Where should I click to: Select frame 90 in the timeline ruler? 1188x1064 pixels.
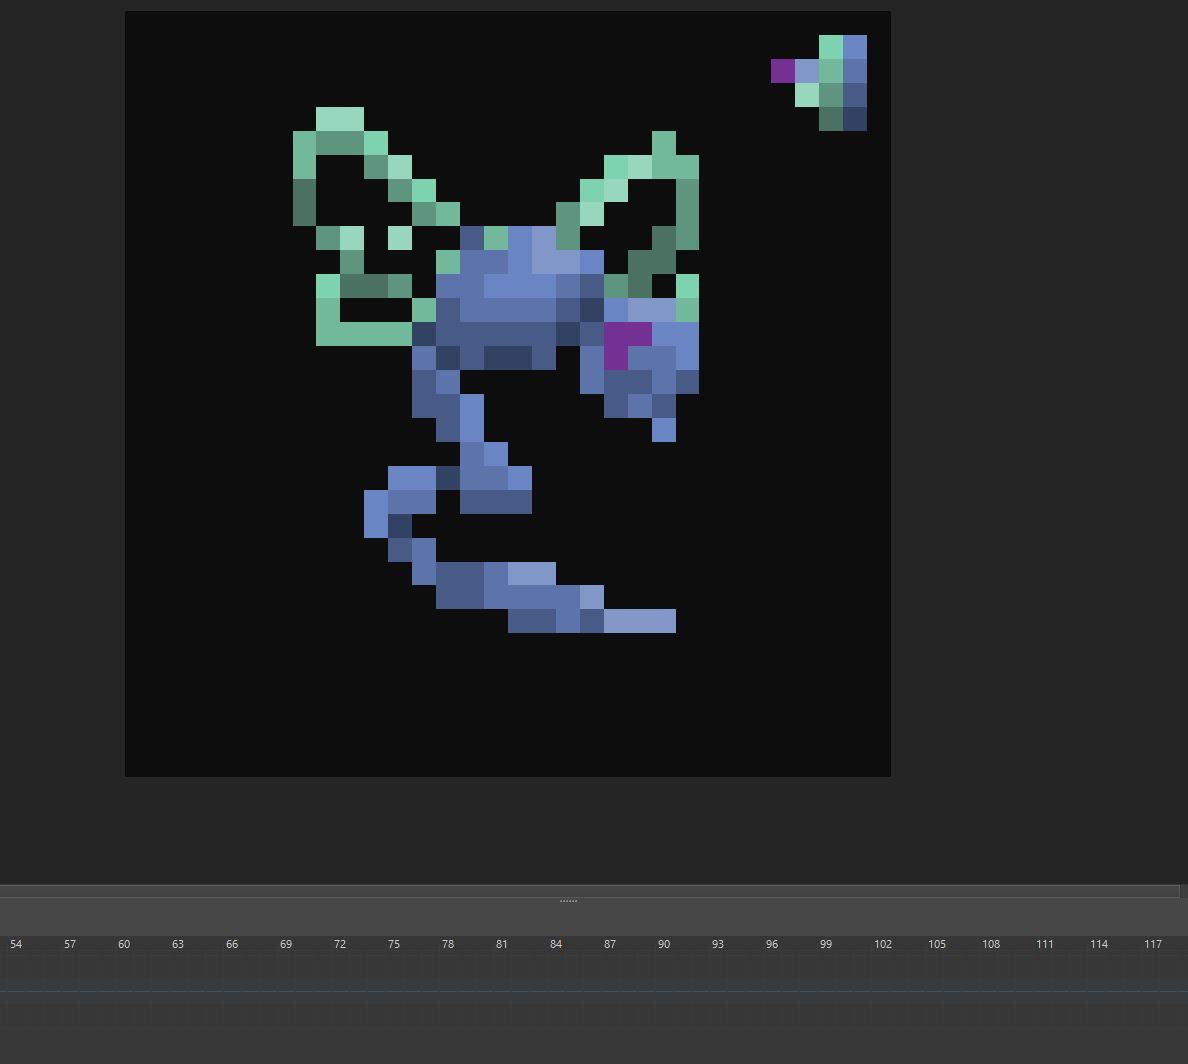tap(664, 944)
